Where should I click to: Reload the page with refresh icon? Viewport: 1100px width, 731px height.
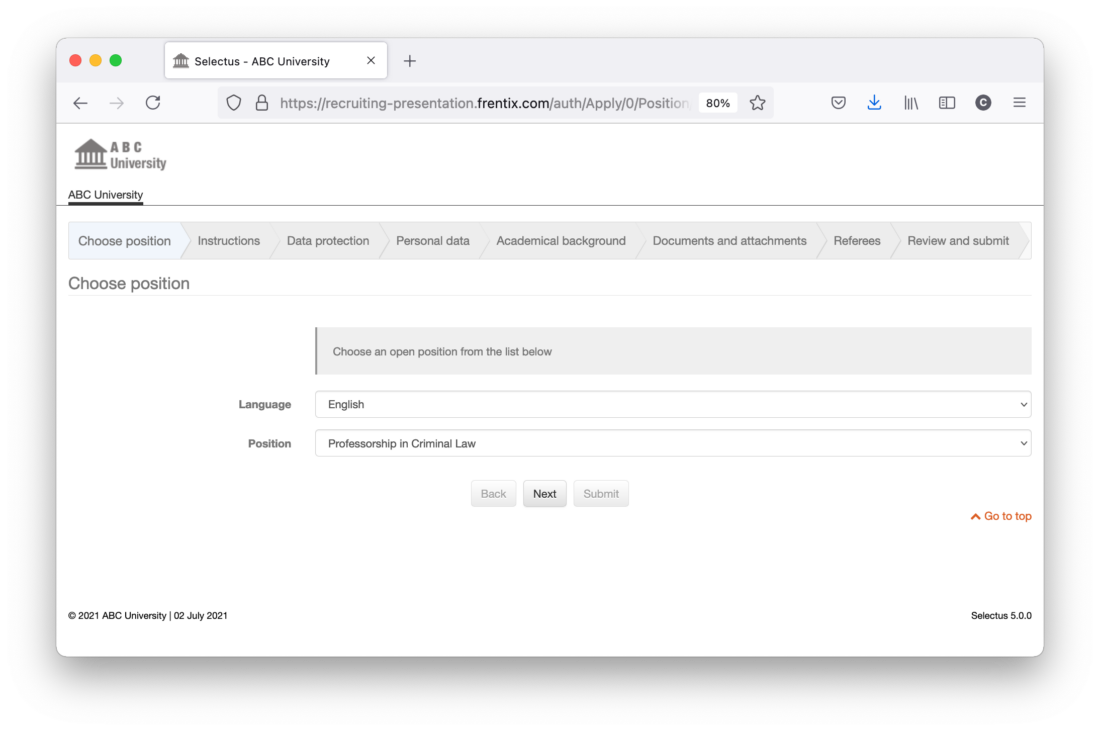pyautogui.click(x=153, y=103)
